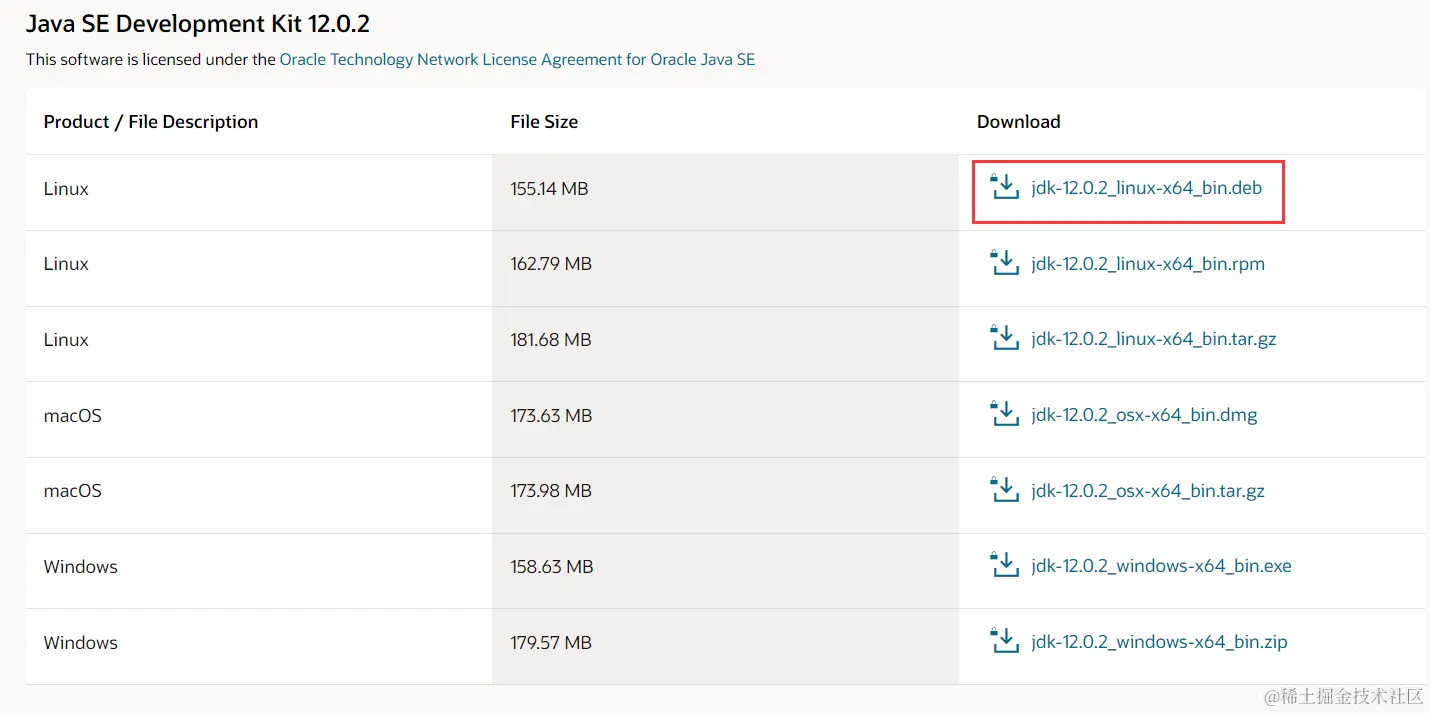Download jdk-12.0.2_windows-x64_bin.exe link
1430x713 pixels.
tap(1161, 566)
